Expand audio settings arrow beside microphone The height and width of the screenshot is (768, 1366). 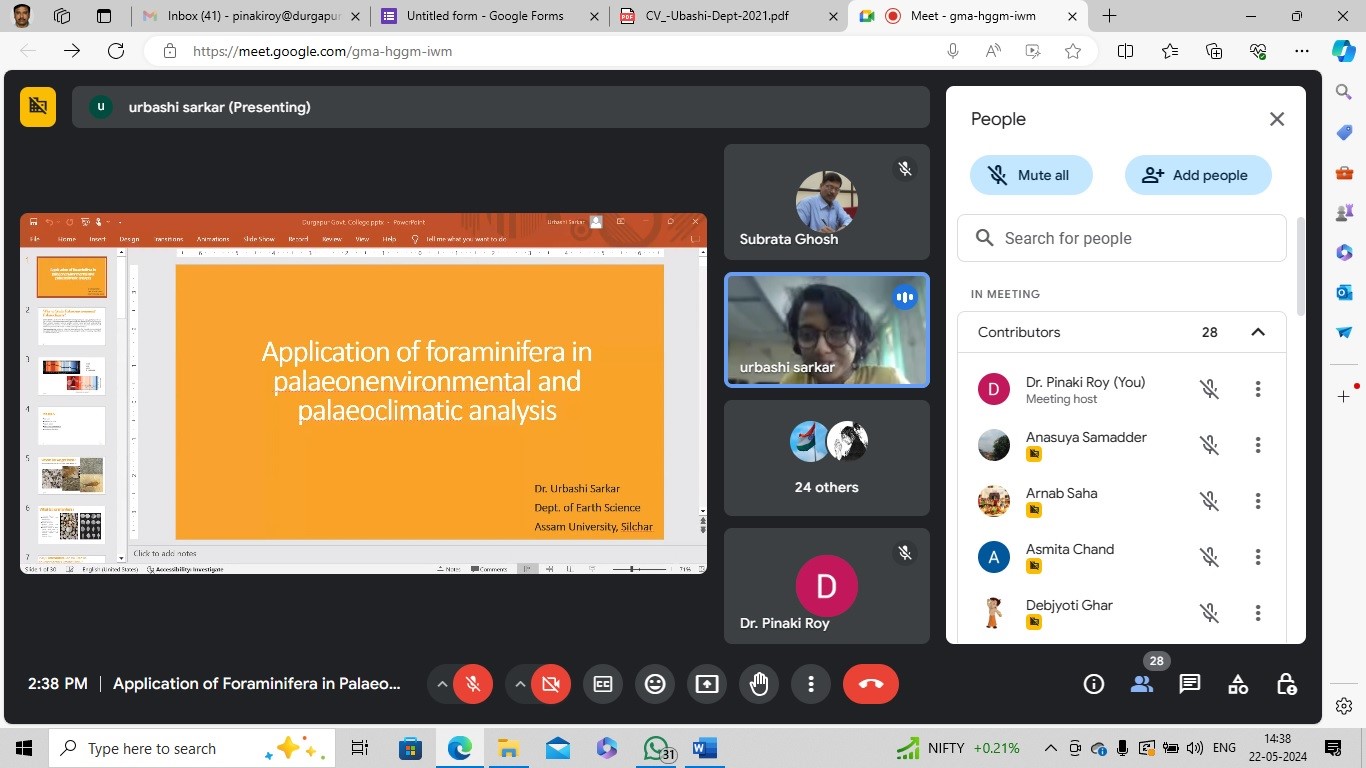[x=441, y=684]
